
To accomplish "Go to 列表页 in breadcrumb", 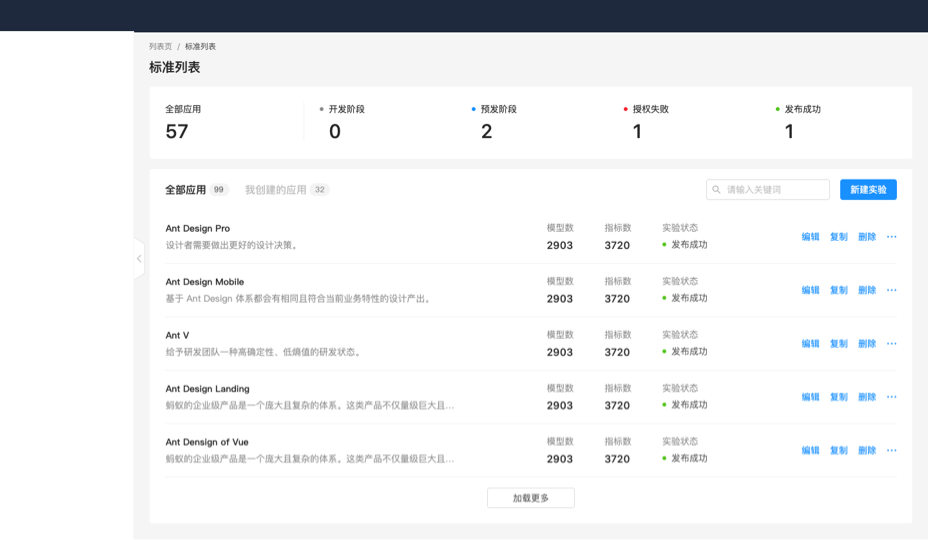I will click(160, 46).
